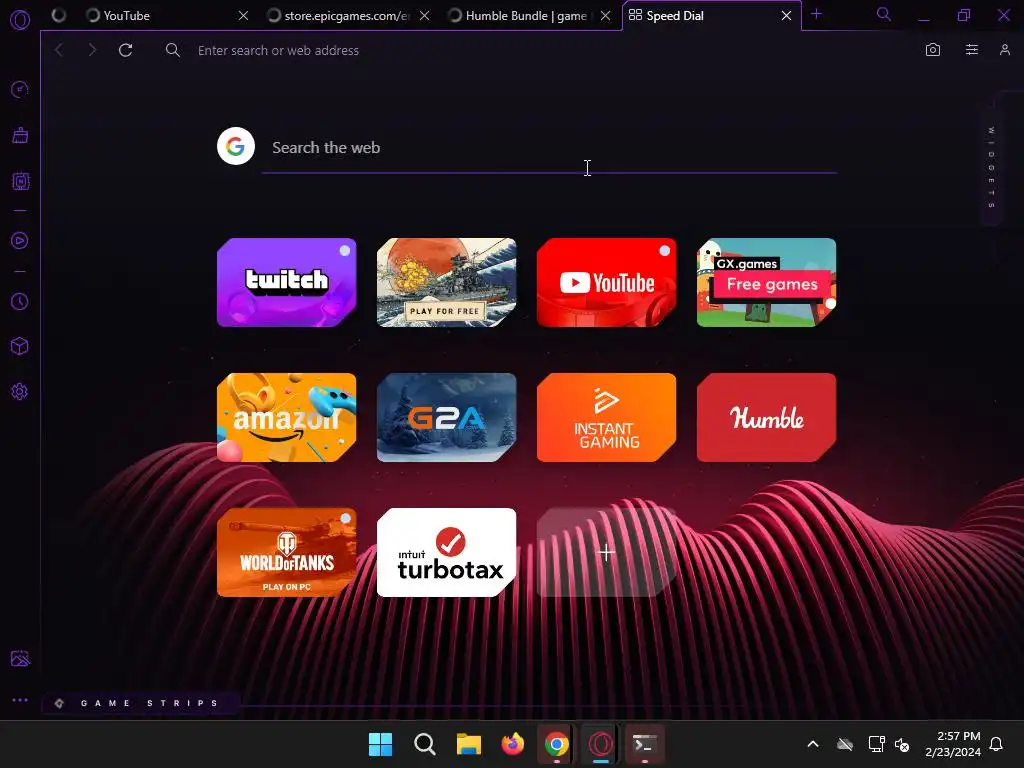Close the YouTube tab
Image resolution: width=1024 pixels, height=768 pixels.
click(x=243, y=16)
